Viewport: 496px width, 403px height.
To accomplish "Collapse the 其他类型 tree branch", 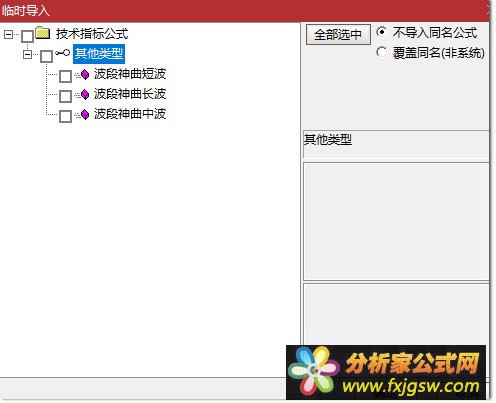I will click(x=27, y=54).
